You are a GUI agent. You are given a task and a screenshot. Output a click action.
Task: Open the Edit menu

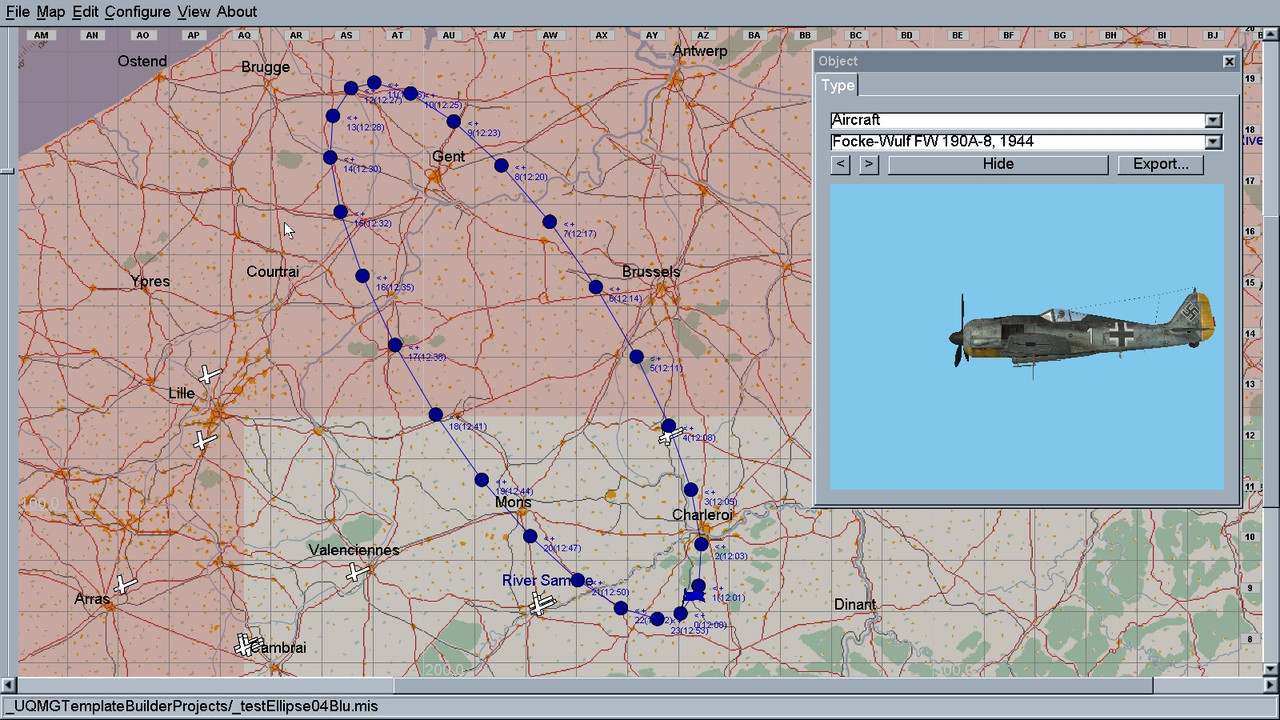pyautogui.click(x=85, y=12)
